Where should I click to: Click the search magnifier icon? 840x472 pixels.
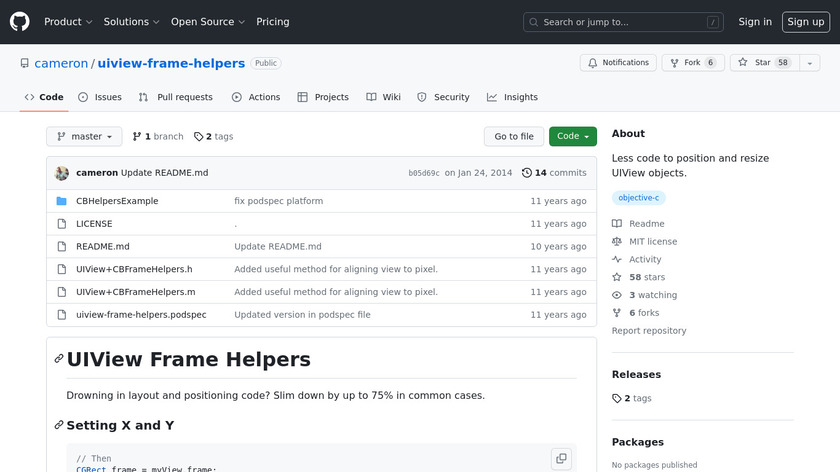[x=534, y=22]
